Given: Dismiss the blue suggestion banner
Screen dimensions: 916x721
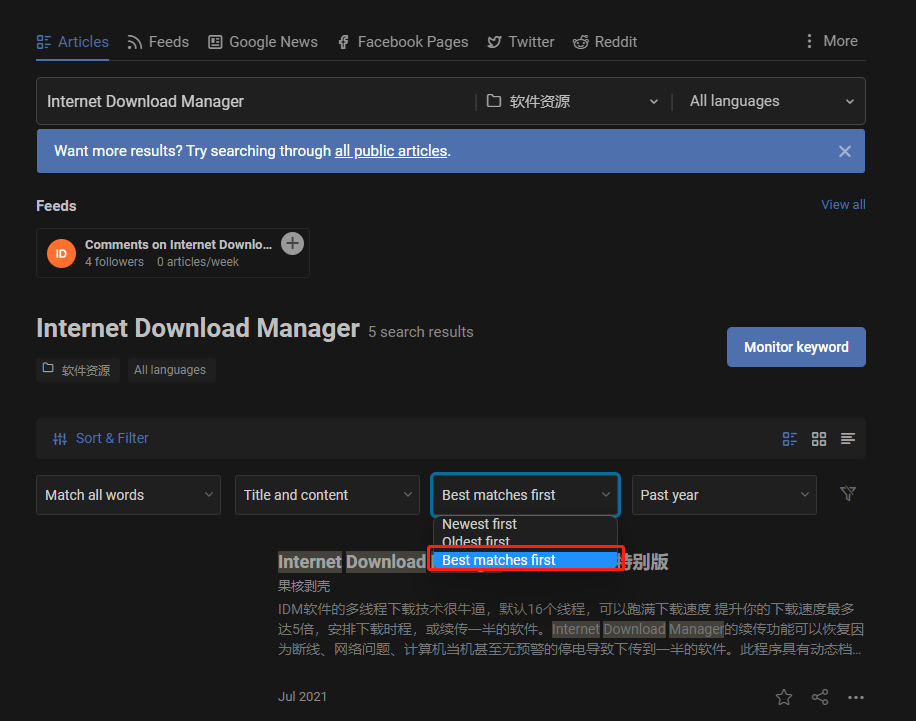Looking at the screenshot, I should tap(845, 151).
